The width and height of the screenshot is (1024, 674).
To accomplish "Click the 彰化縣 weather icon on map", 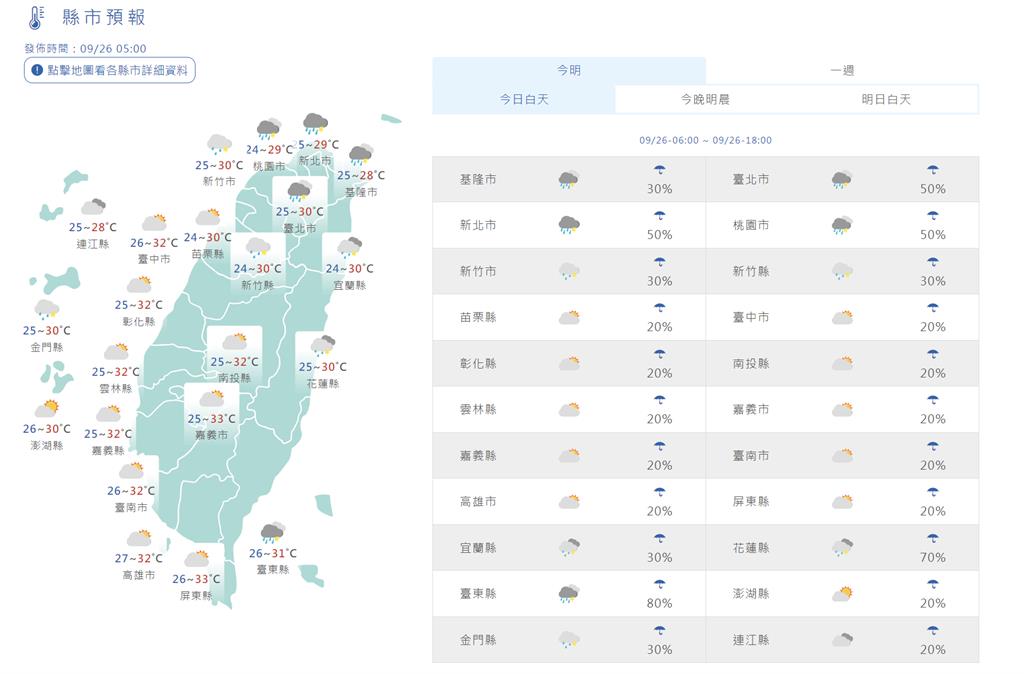I will pyautogui.click(x=139, y=284).
